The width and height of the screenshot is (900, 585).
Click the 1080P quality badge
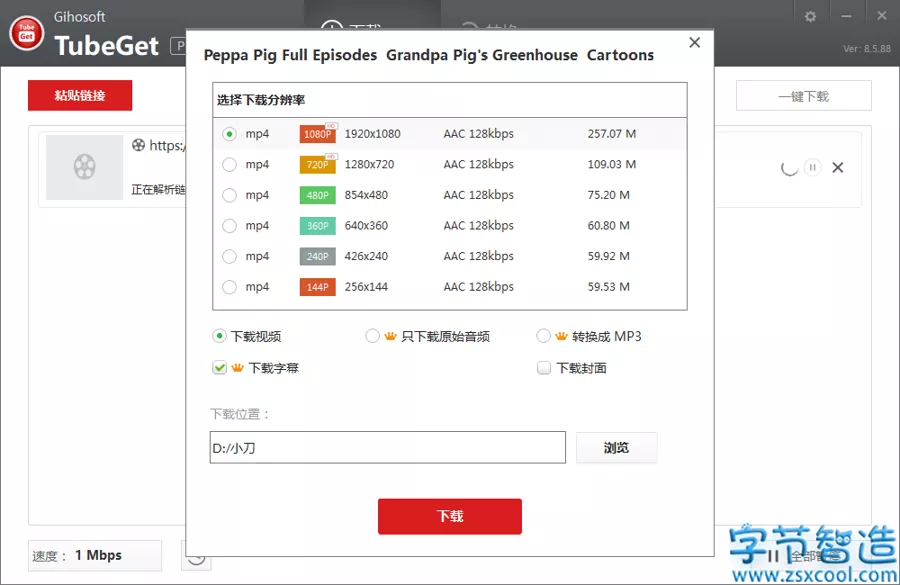click(318, 134)
